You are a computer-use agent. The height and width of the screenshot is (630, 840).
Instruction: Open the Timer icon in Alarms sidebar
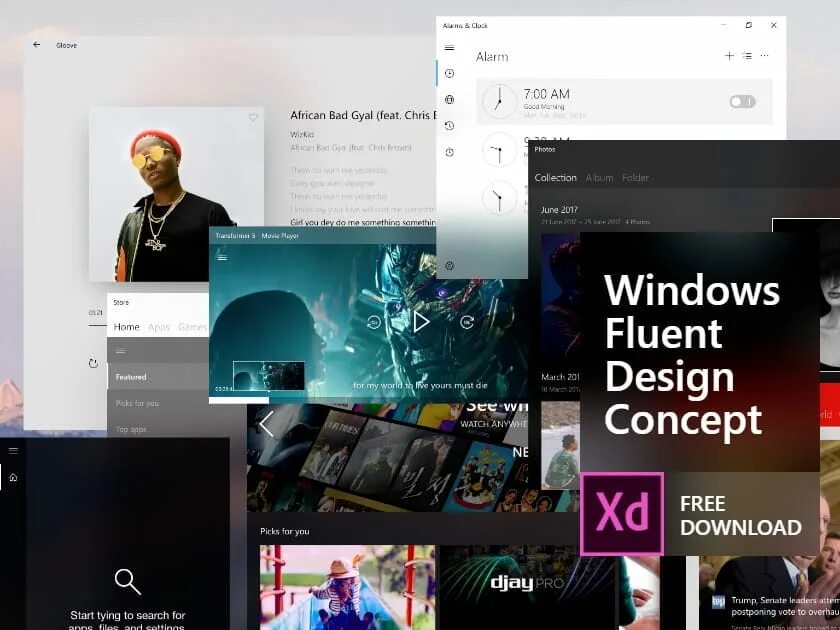[x=449, y=125]
